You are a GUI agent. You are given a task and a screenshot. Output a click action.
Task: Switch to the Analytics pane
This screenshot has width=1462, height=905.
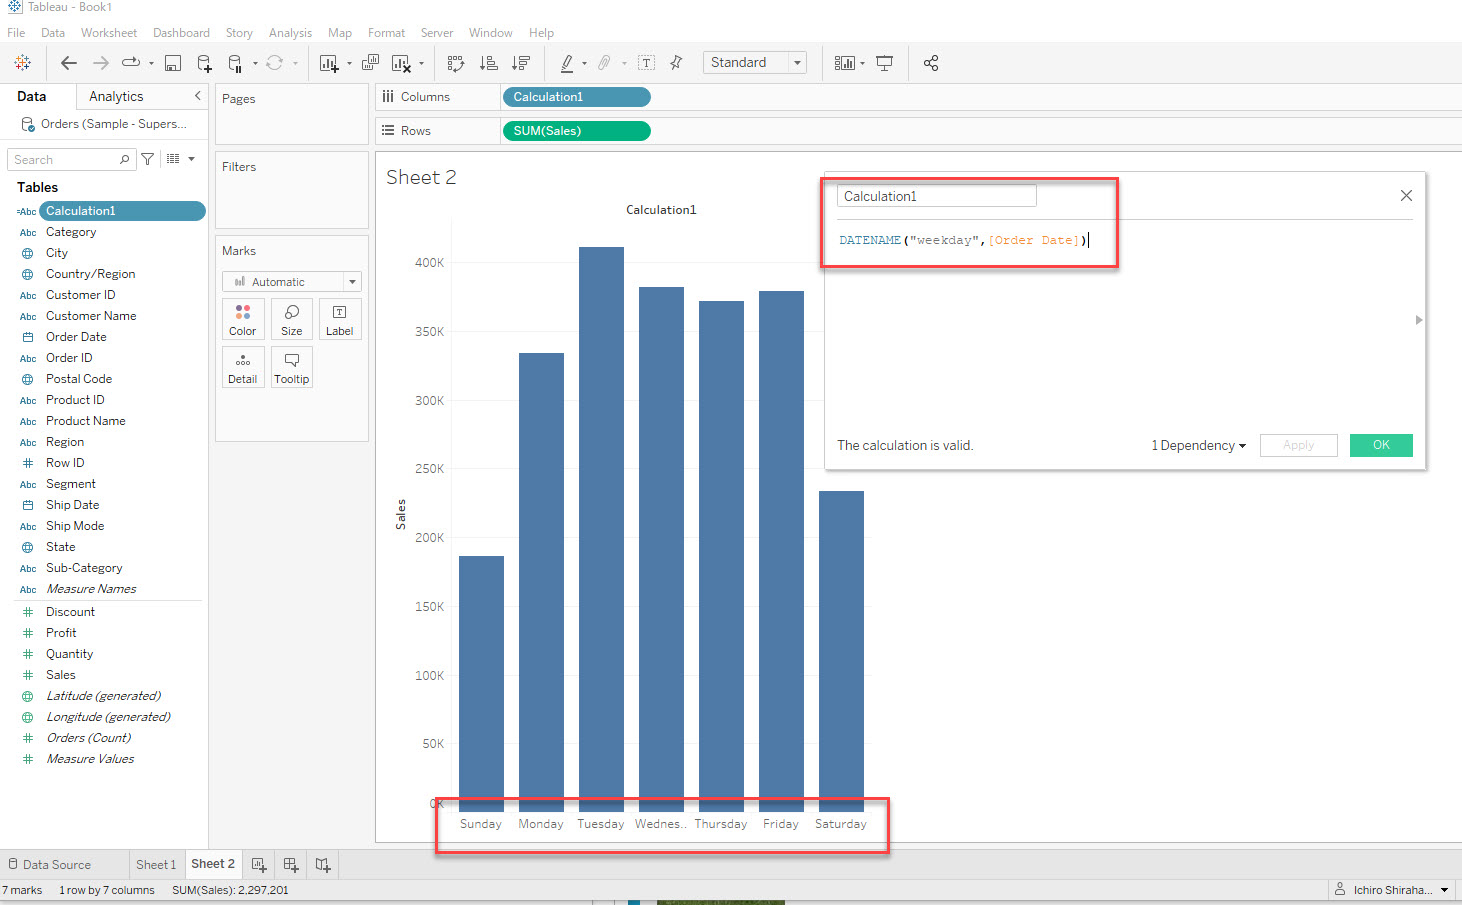tap(116, 97)
